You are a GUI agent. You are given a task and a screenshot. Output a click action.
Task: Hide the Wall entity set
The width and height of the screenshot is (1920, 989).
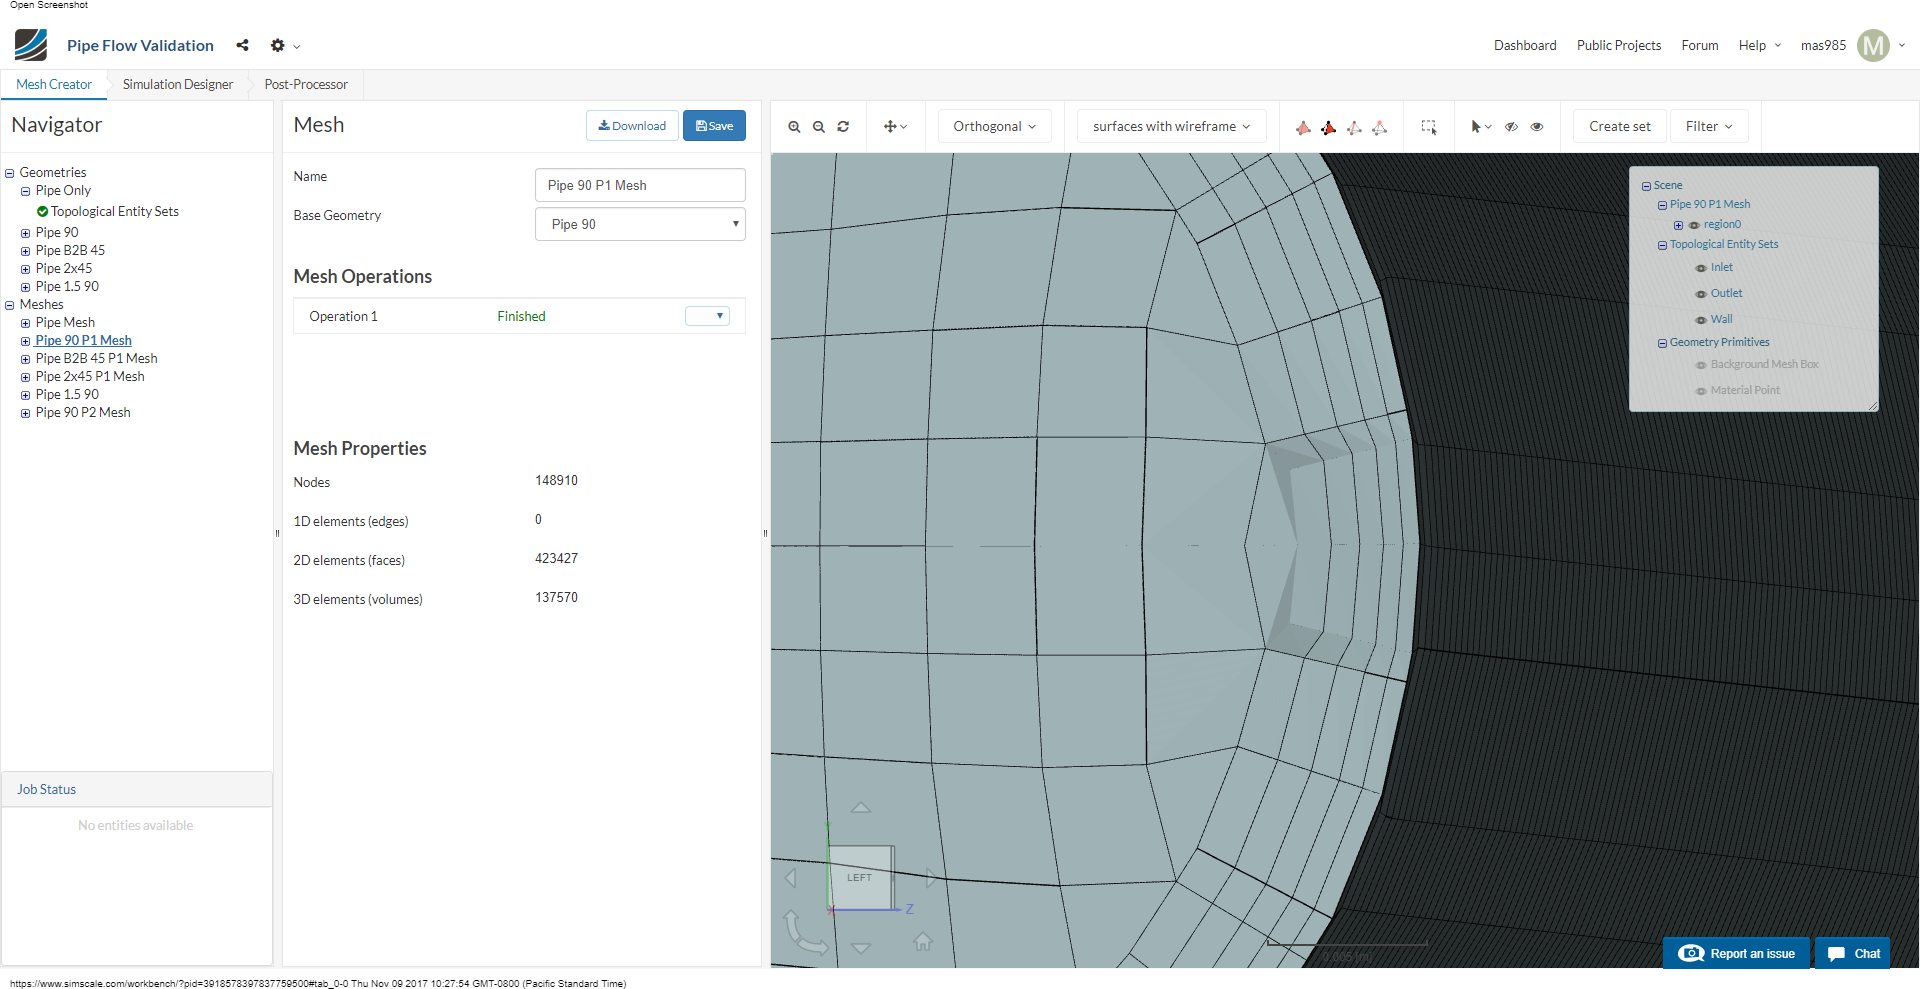(x=1701, y=320)
